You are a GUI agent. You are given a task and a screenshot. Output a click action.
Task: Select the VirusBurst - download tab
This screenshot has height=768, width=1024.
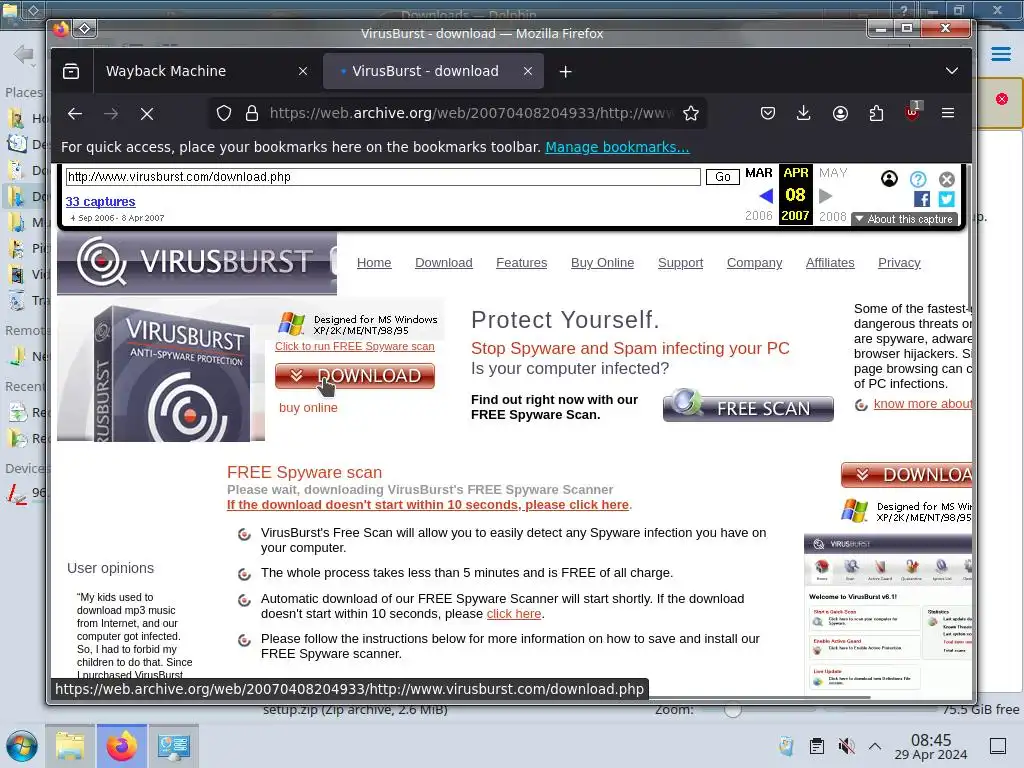pyautogui.click(x=425, y=71)
